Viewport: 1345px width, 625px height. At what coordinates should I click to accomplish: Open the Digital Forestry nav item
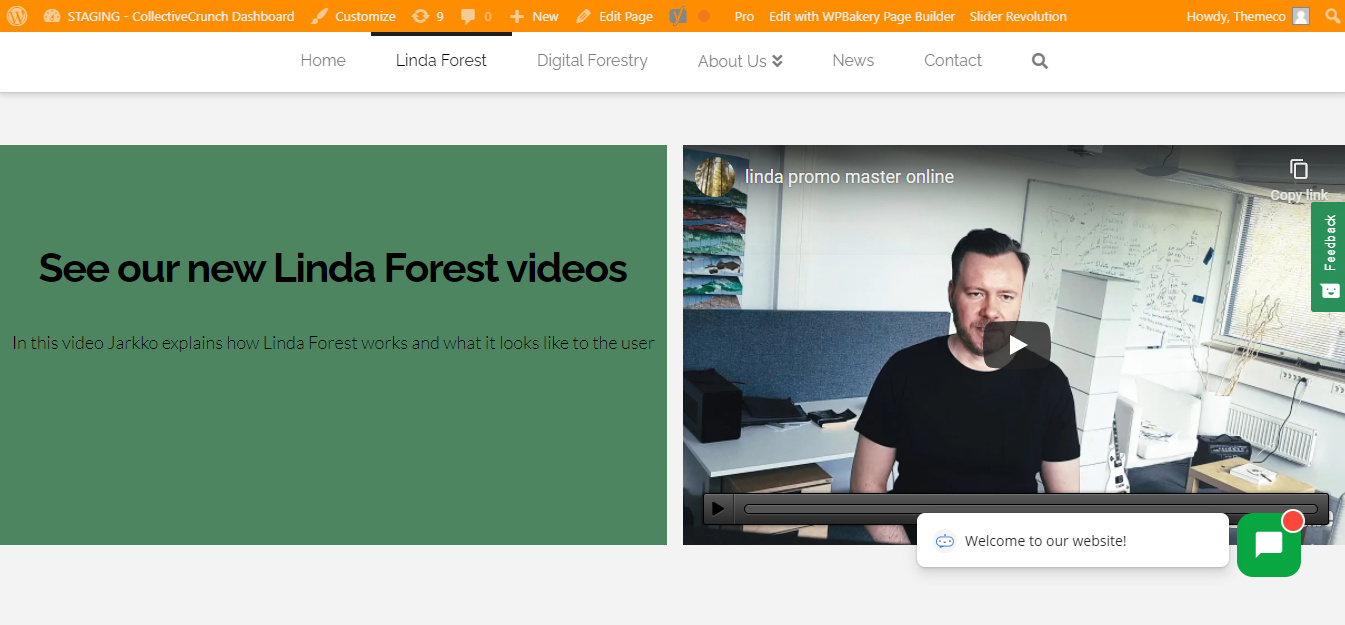[x=592, y=61]
